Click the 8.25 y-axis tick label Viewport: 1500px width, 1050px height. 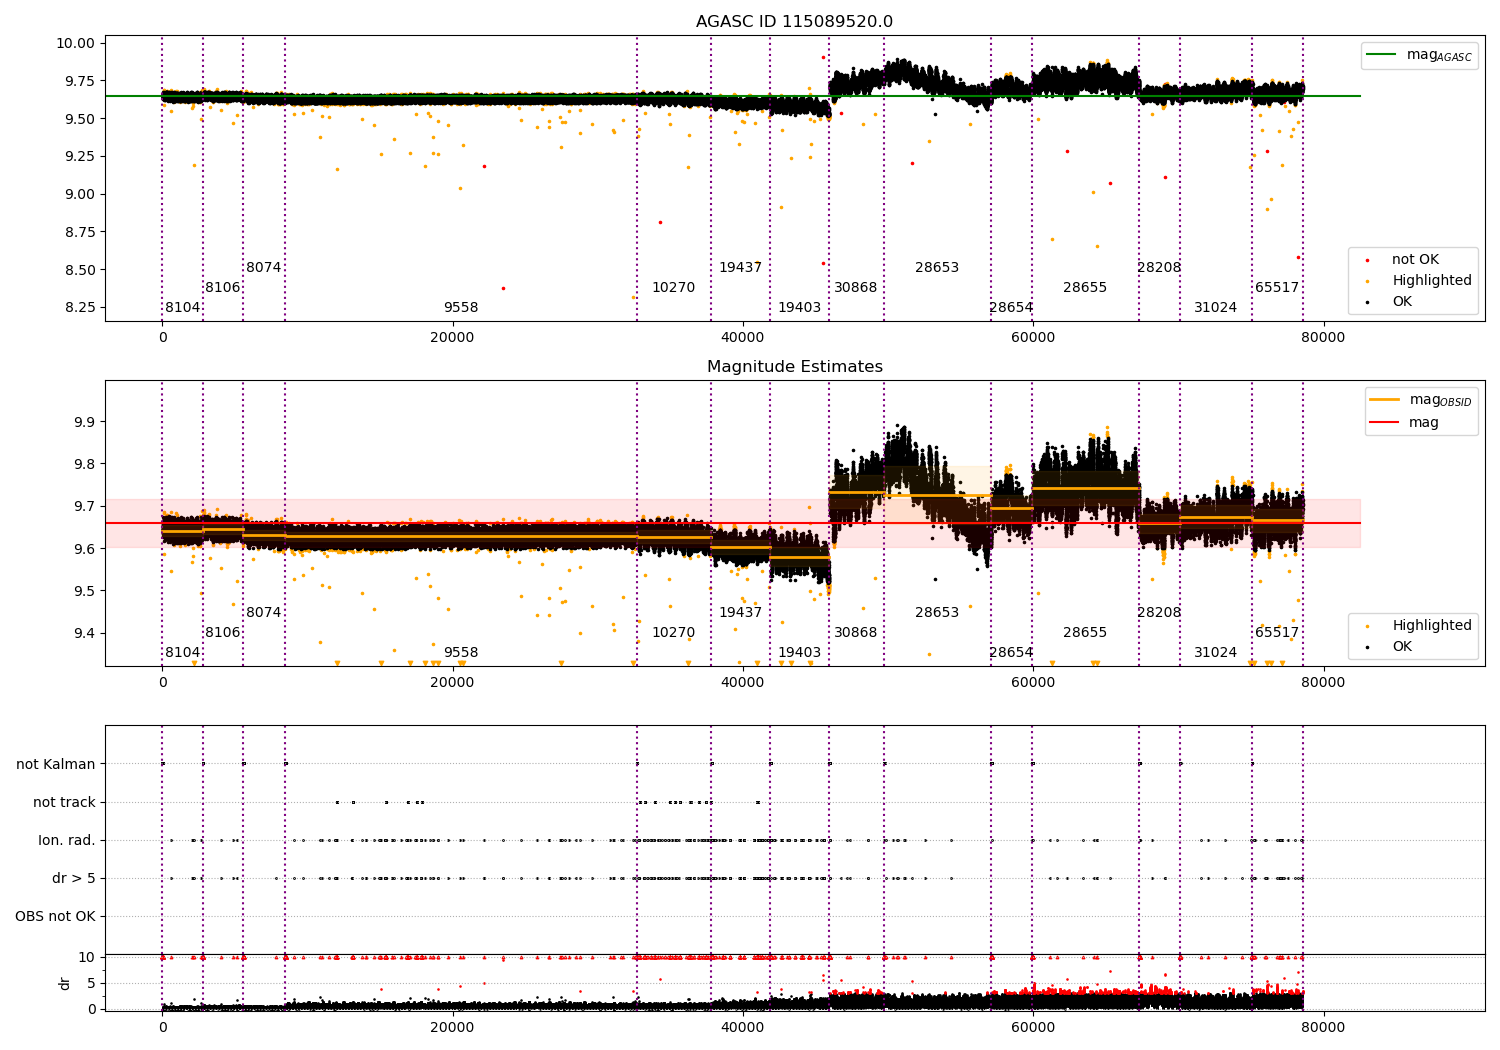click(x=80, y=308)
